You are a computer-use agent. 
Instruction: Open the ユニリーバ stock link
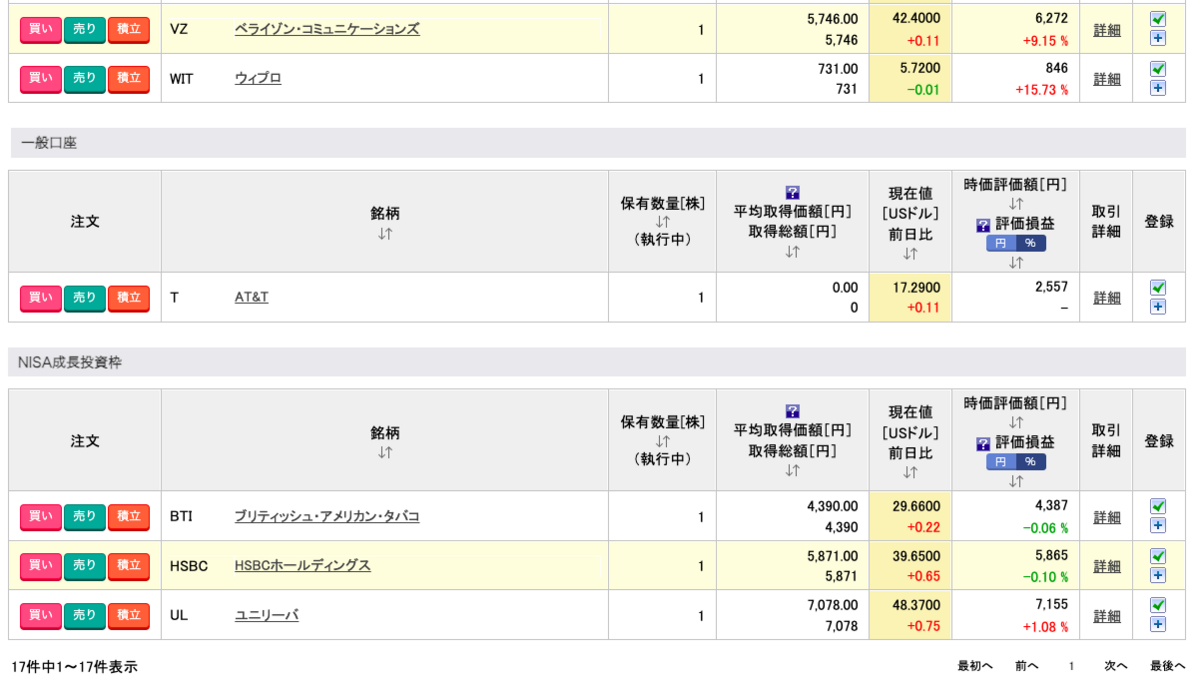266,615
